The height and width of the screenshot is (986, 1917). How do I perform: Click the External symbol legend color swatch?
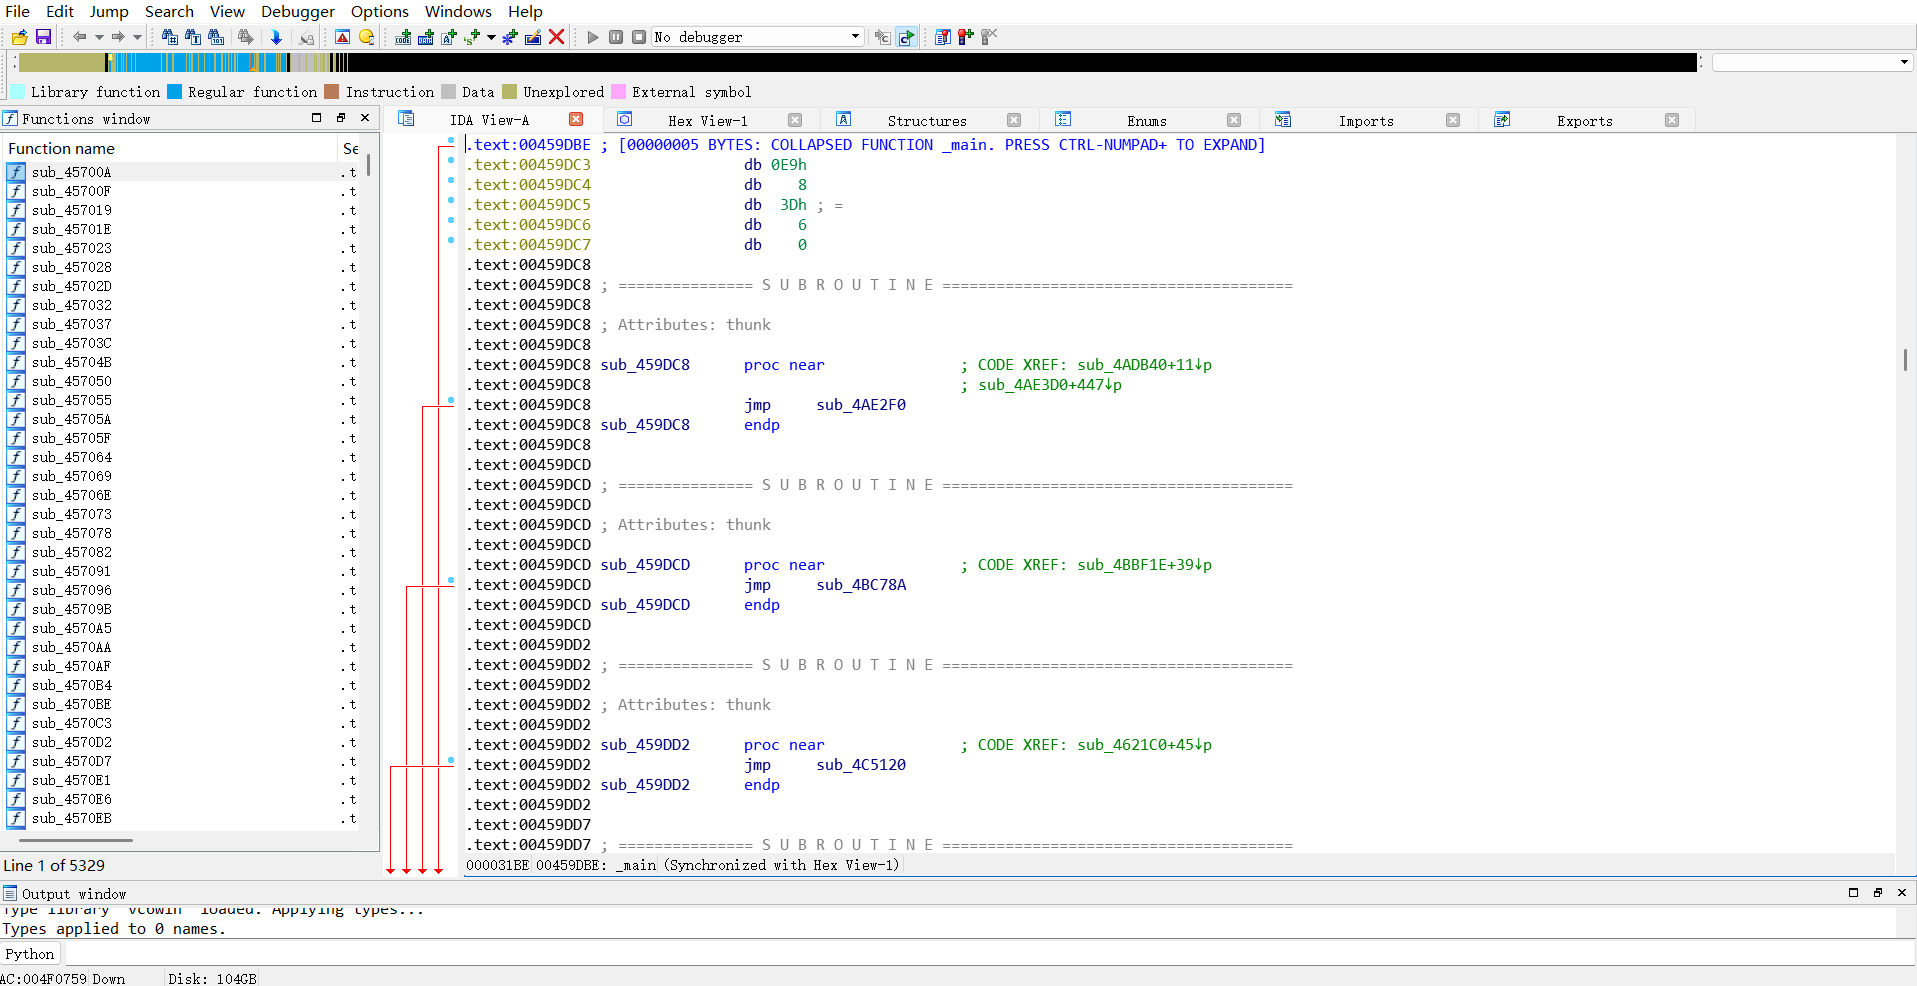(x=618, y=92)
